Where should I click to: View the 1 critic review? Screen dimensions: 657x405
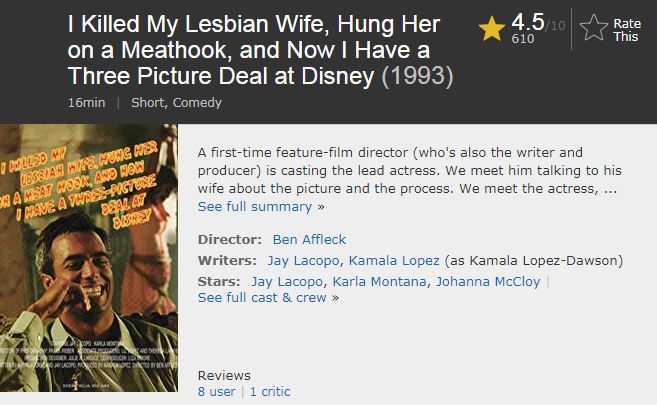coord(270,391)
